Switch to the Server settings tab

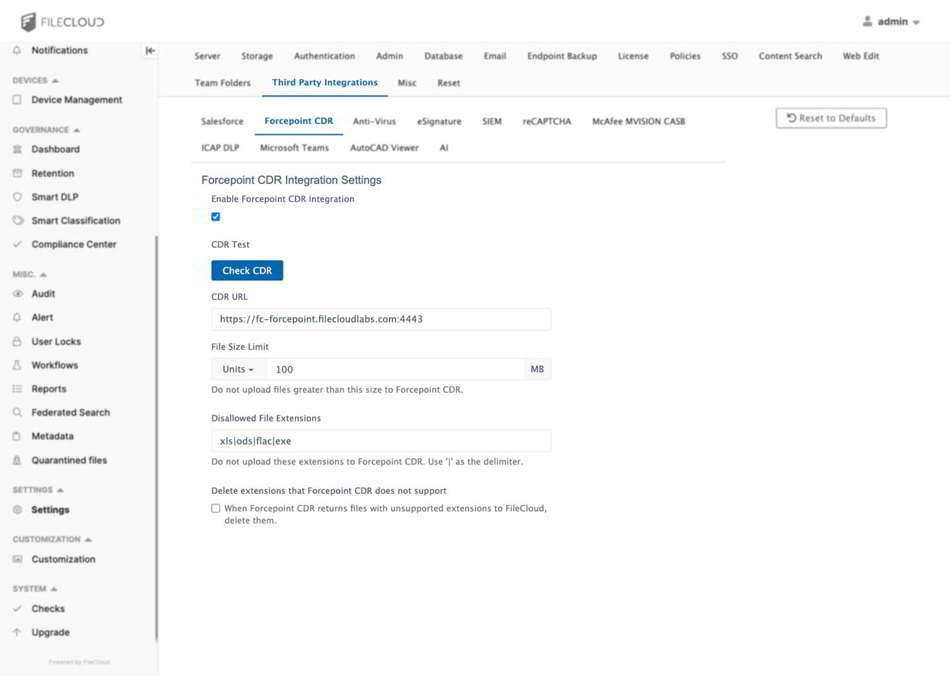click(207, 56)
